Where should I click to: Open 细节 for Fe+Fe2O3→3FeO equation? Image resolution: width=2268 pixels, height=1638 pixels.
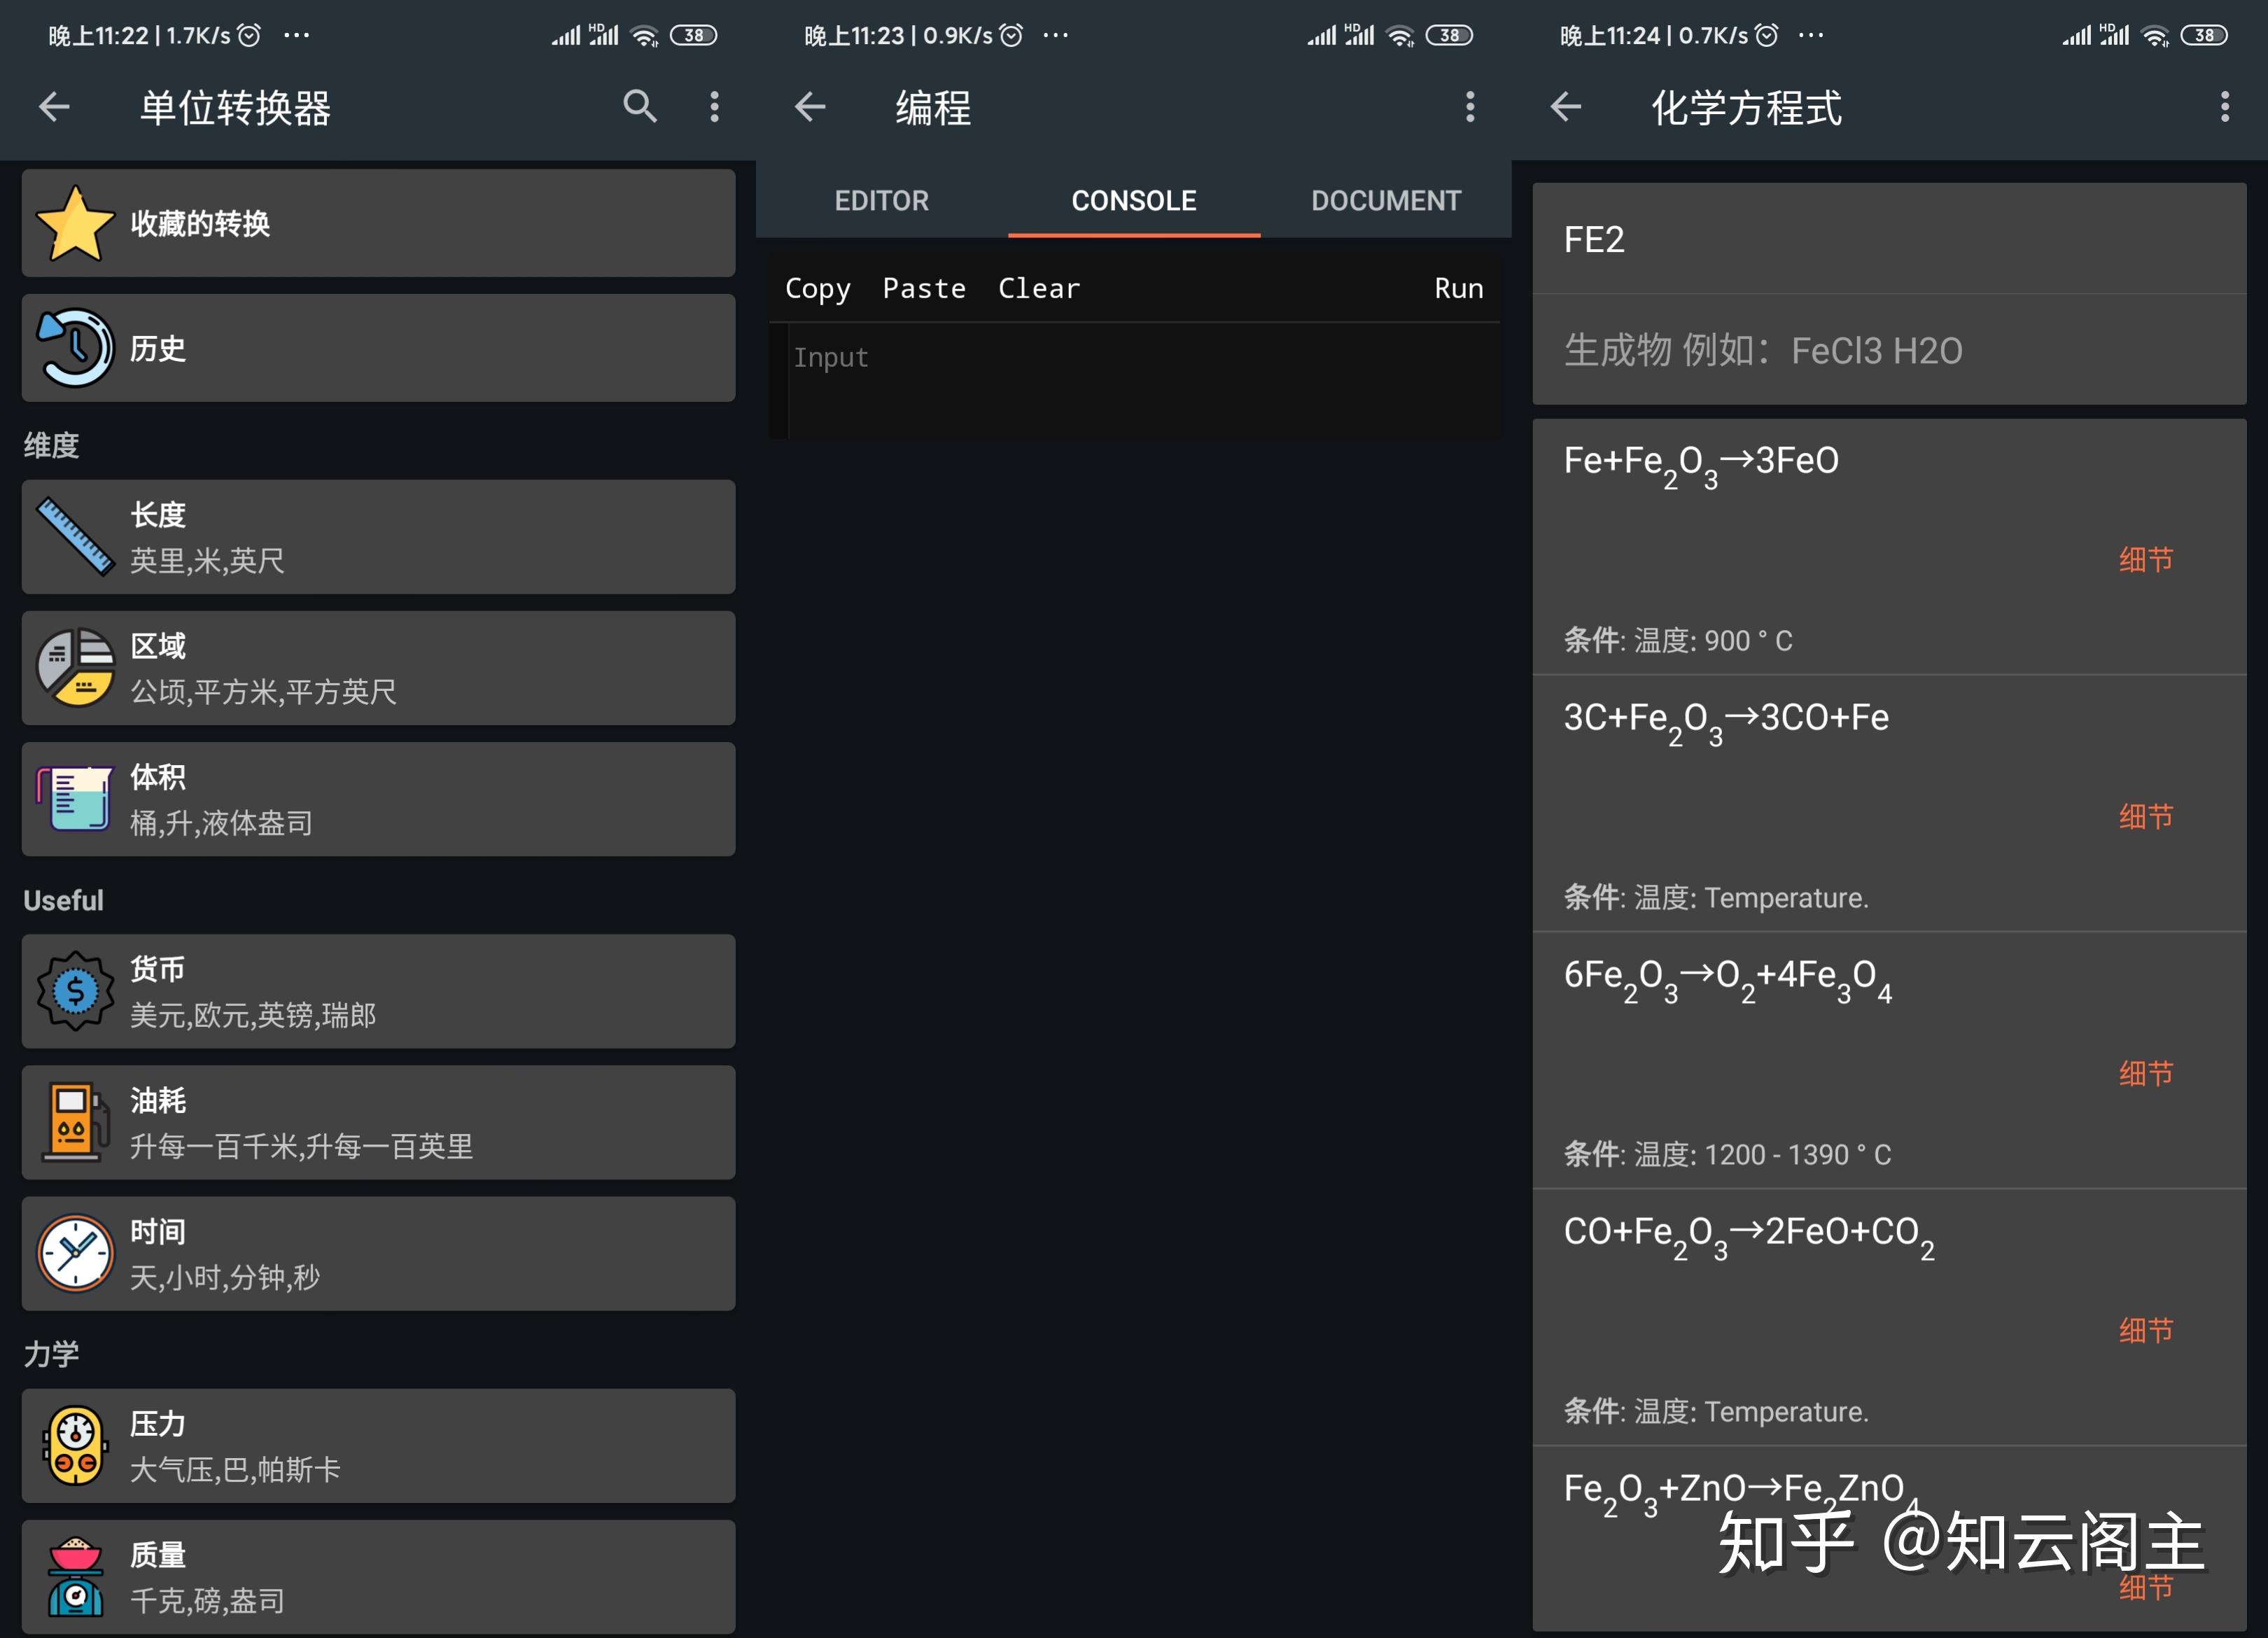(2146, 559)
